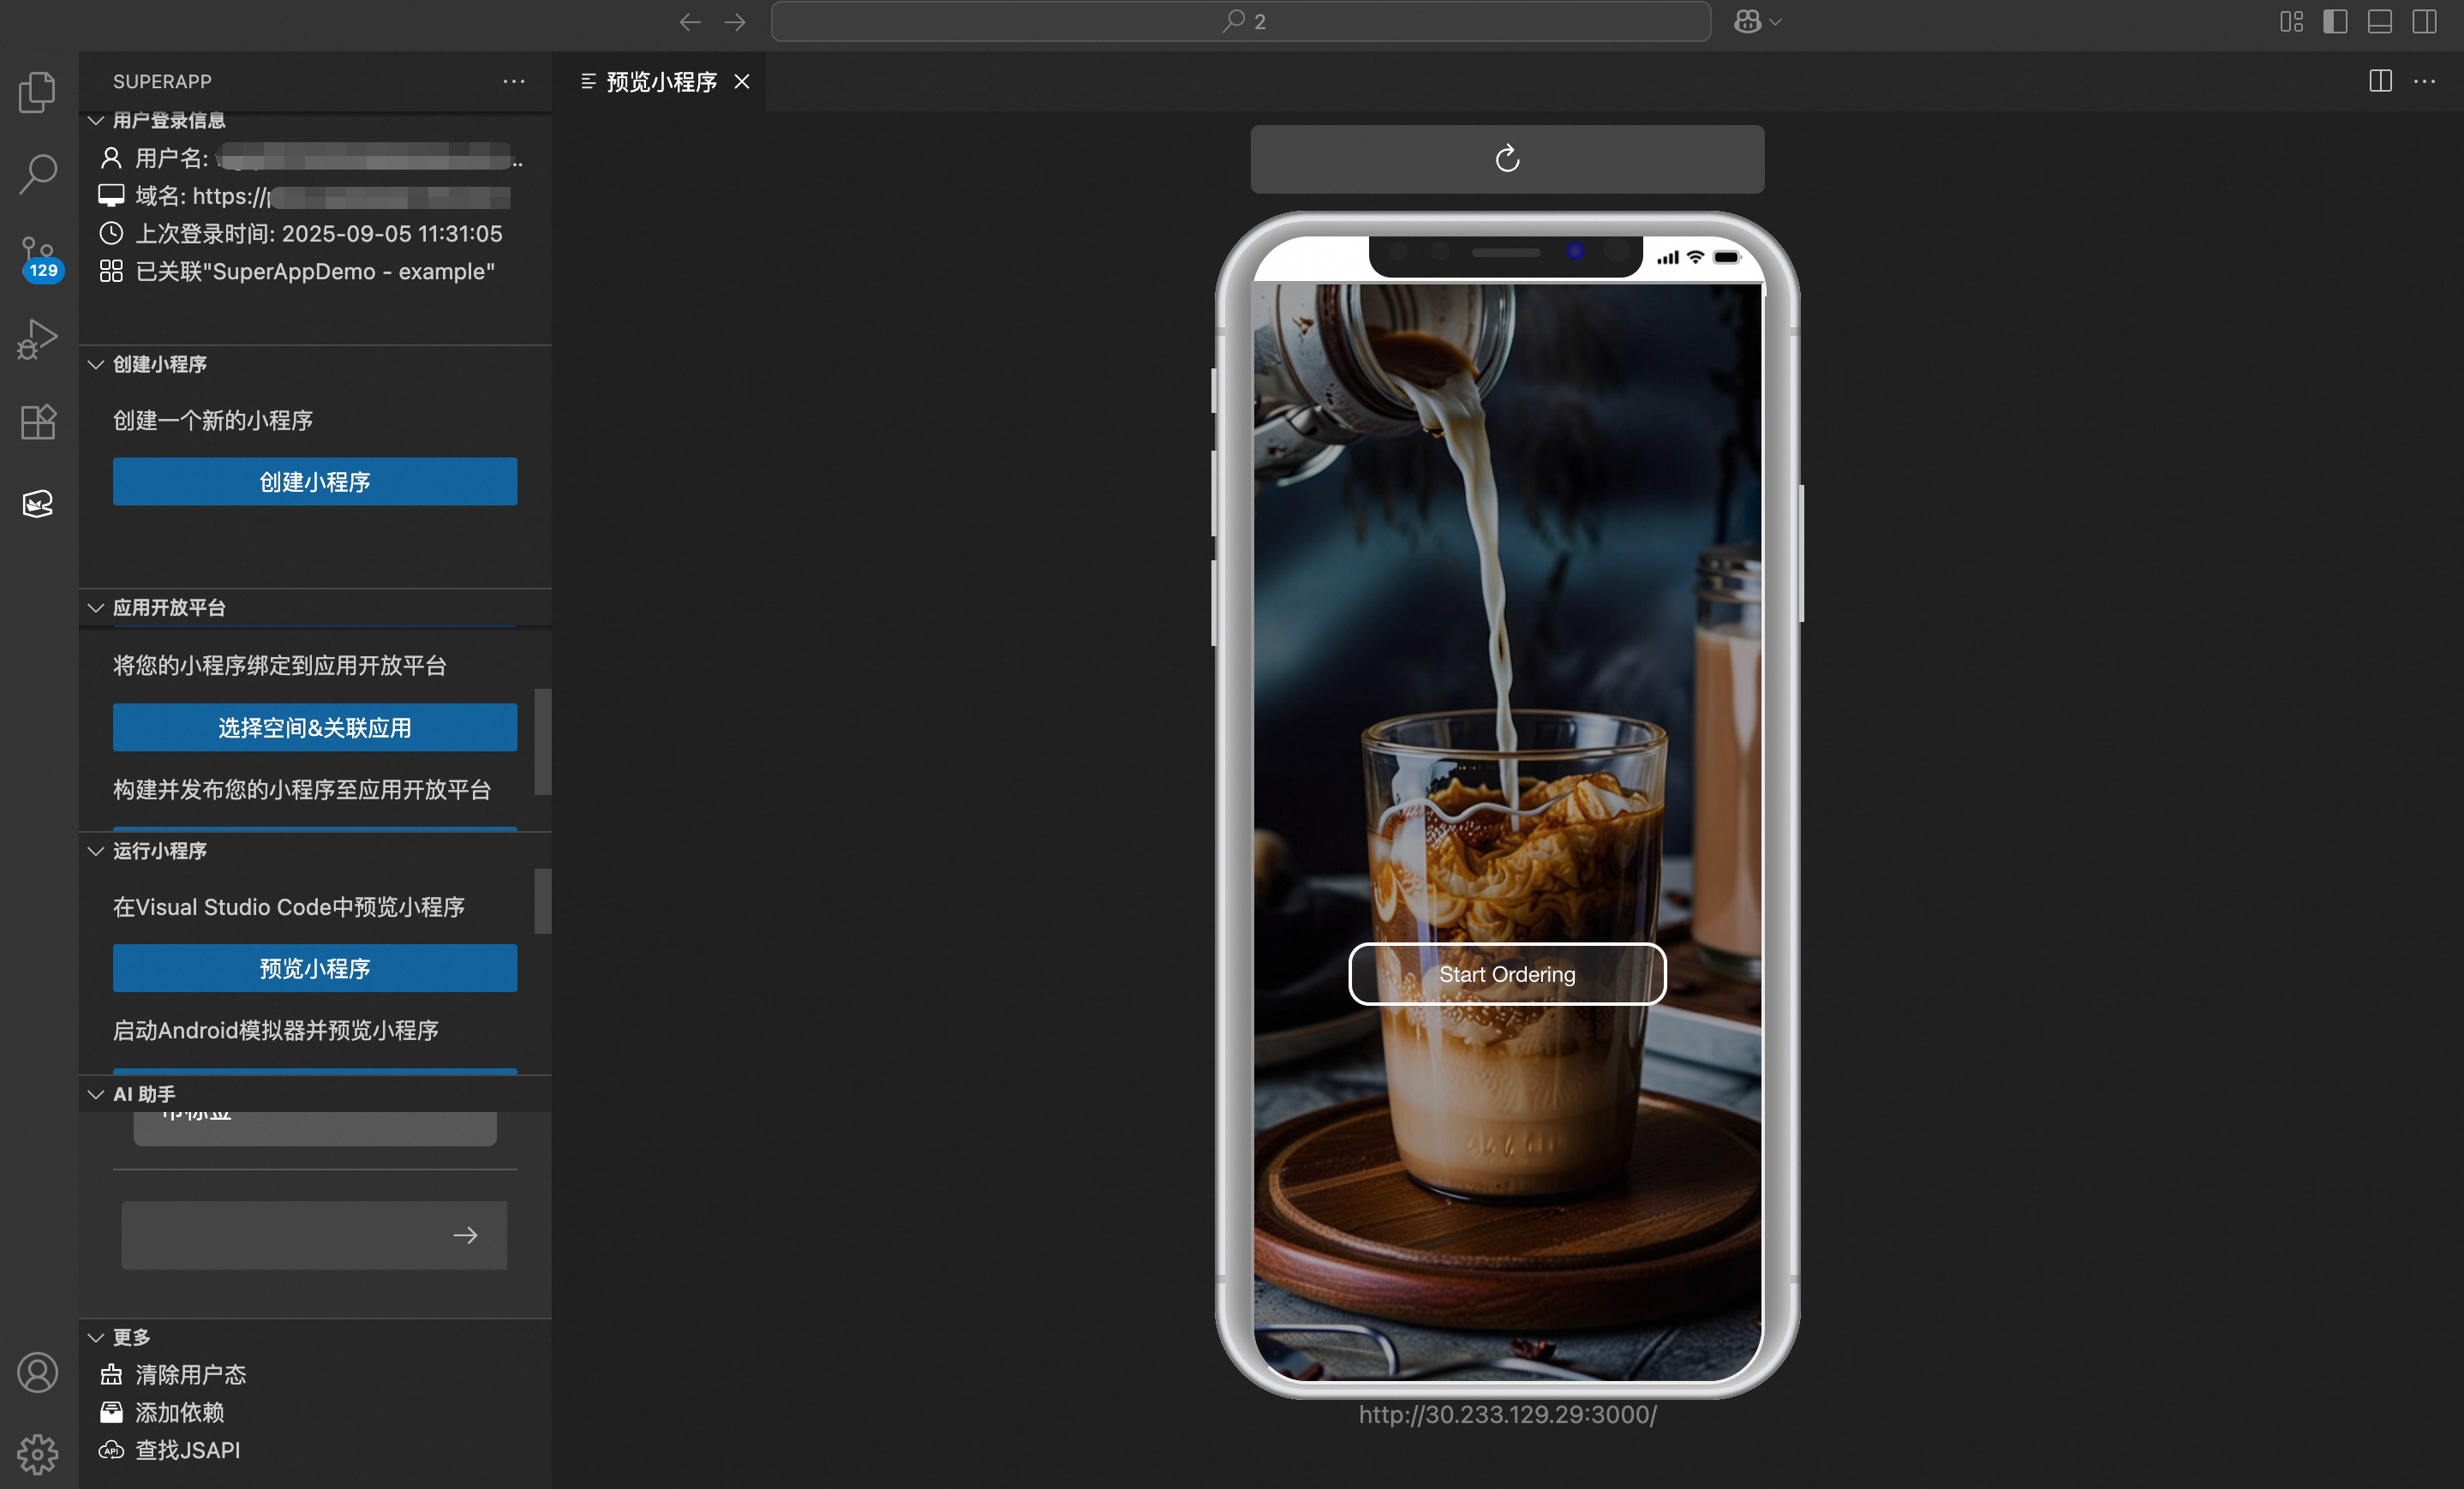This screenshot has width=2464, height=1489.
Task: Open the SuperApp extension sidebar icon
Action: click(x=38, y=503)
